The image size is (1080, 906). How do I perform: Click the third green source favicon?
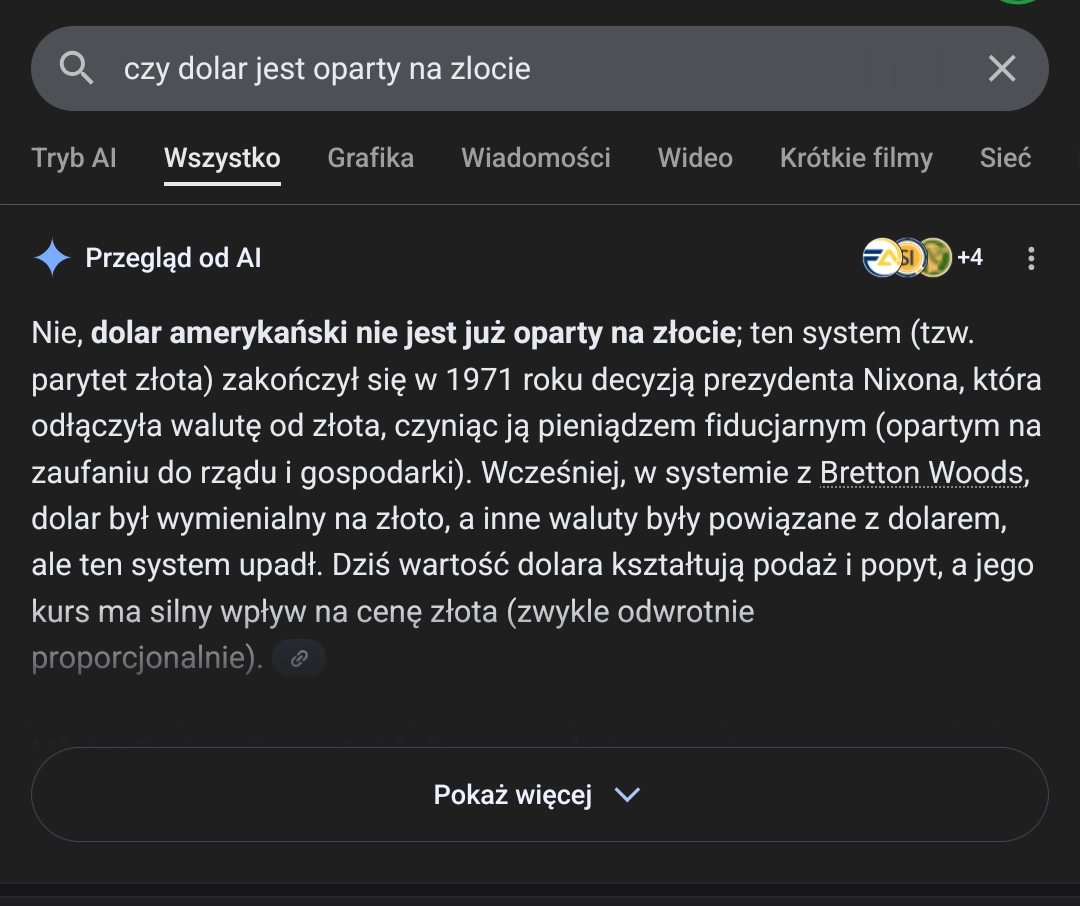tap(933, 258)
